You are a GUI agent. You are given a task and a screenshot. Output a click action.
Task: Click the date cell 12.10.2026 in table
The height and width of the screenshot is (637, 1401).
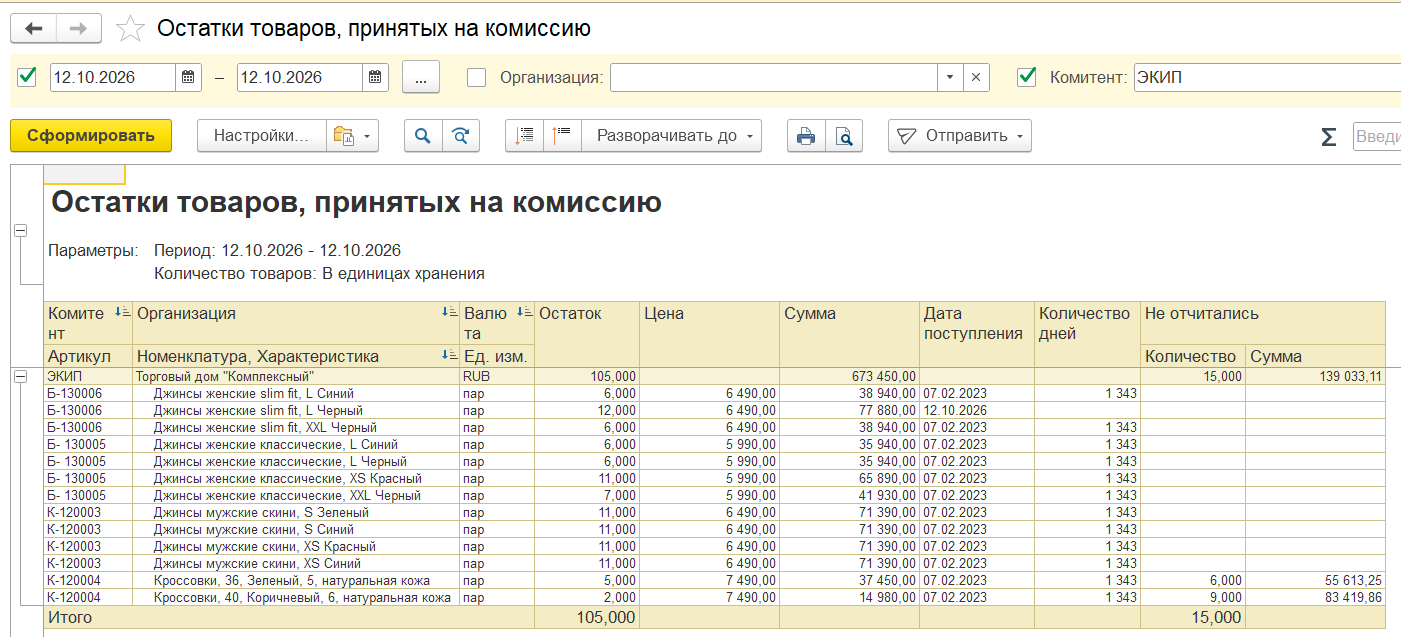click(x=976, y=410)
